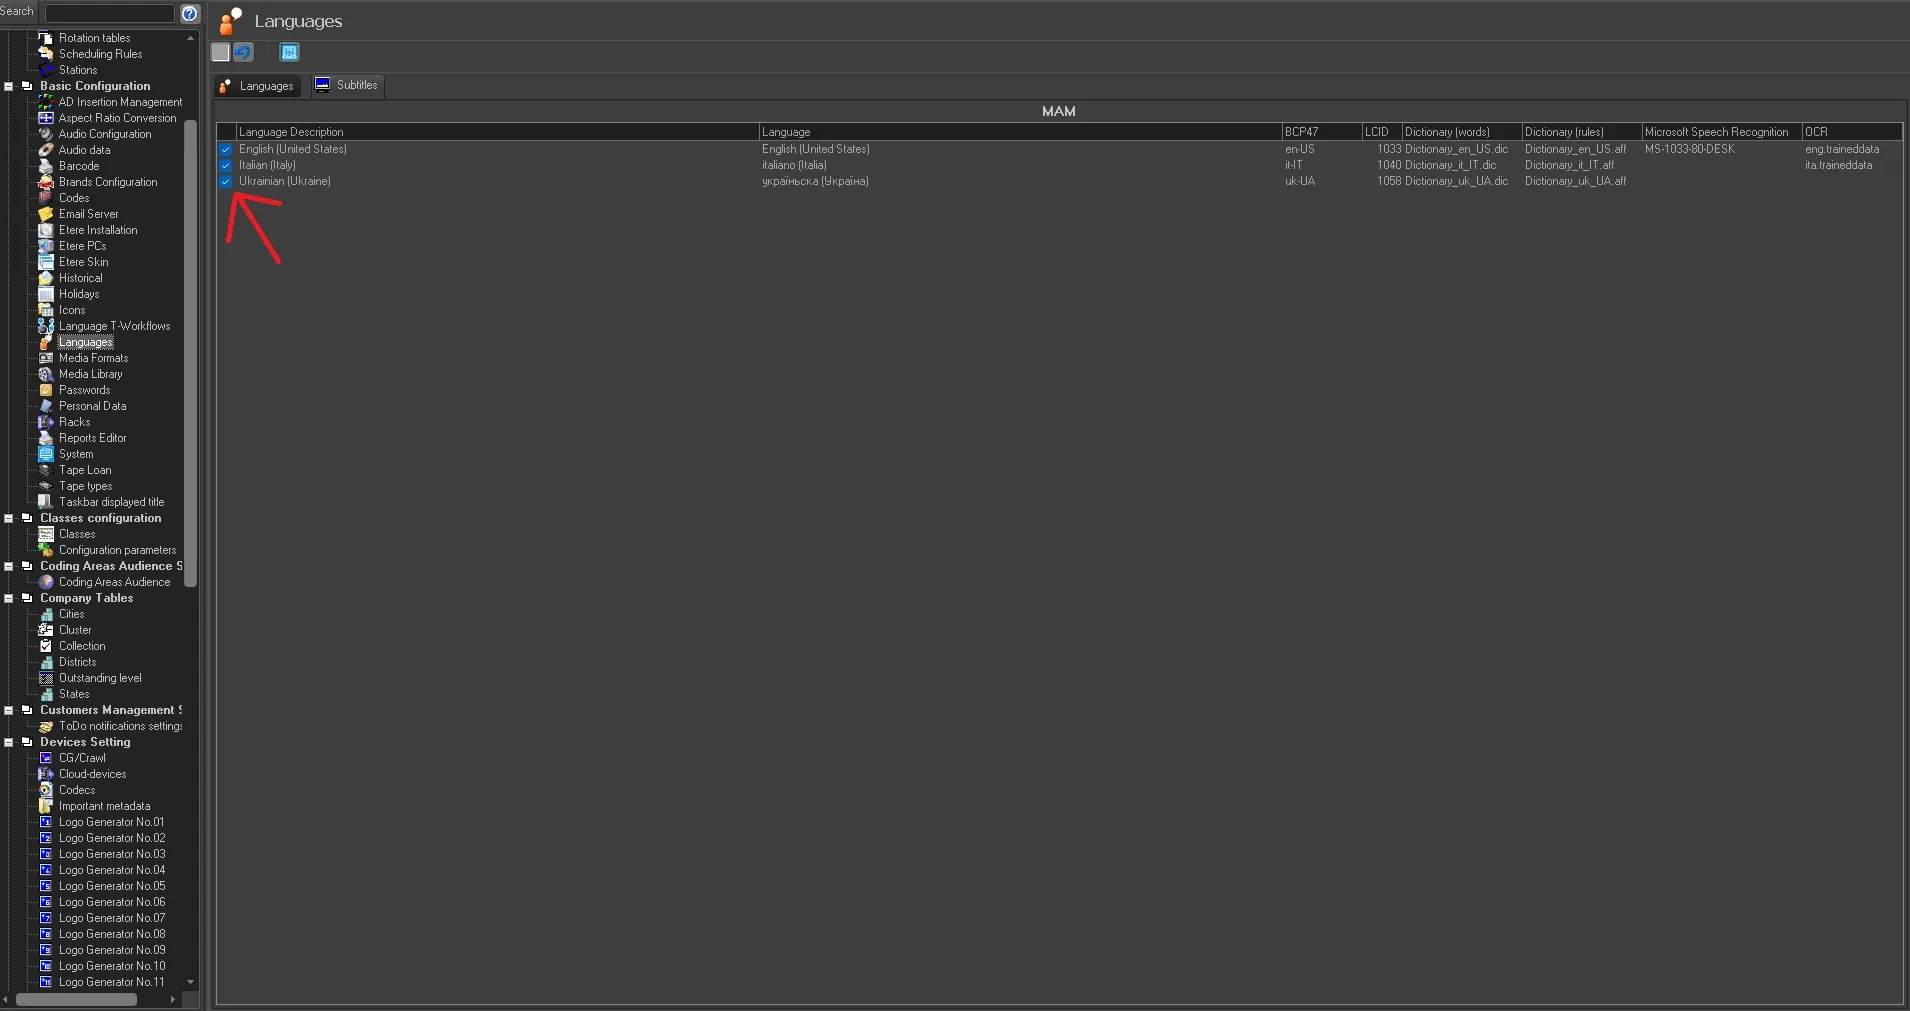1910x1011 pixels.
Task: Click the Search input field
Action: (110, 13)
